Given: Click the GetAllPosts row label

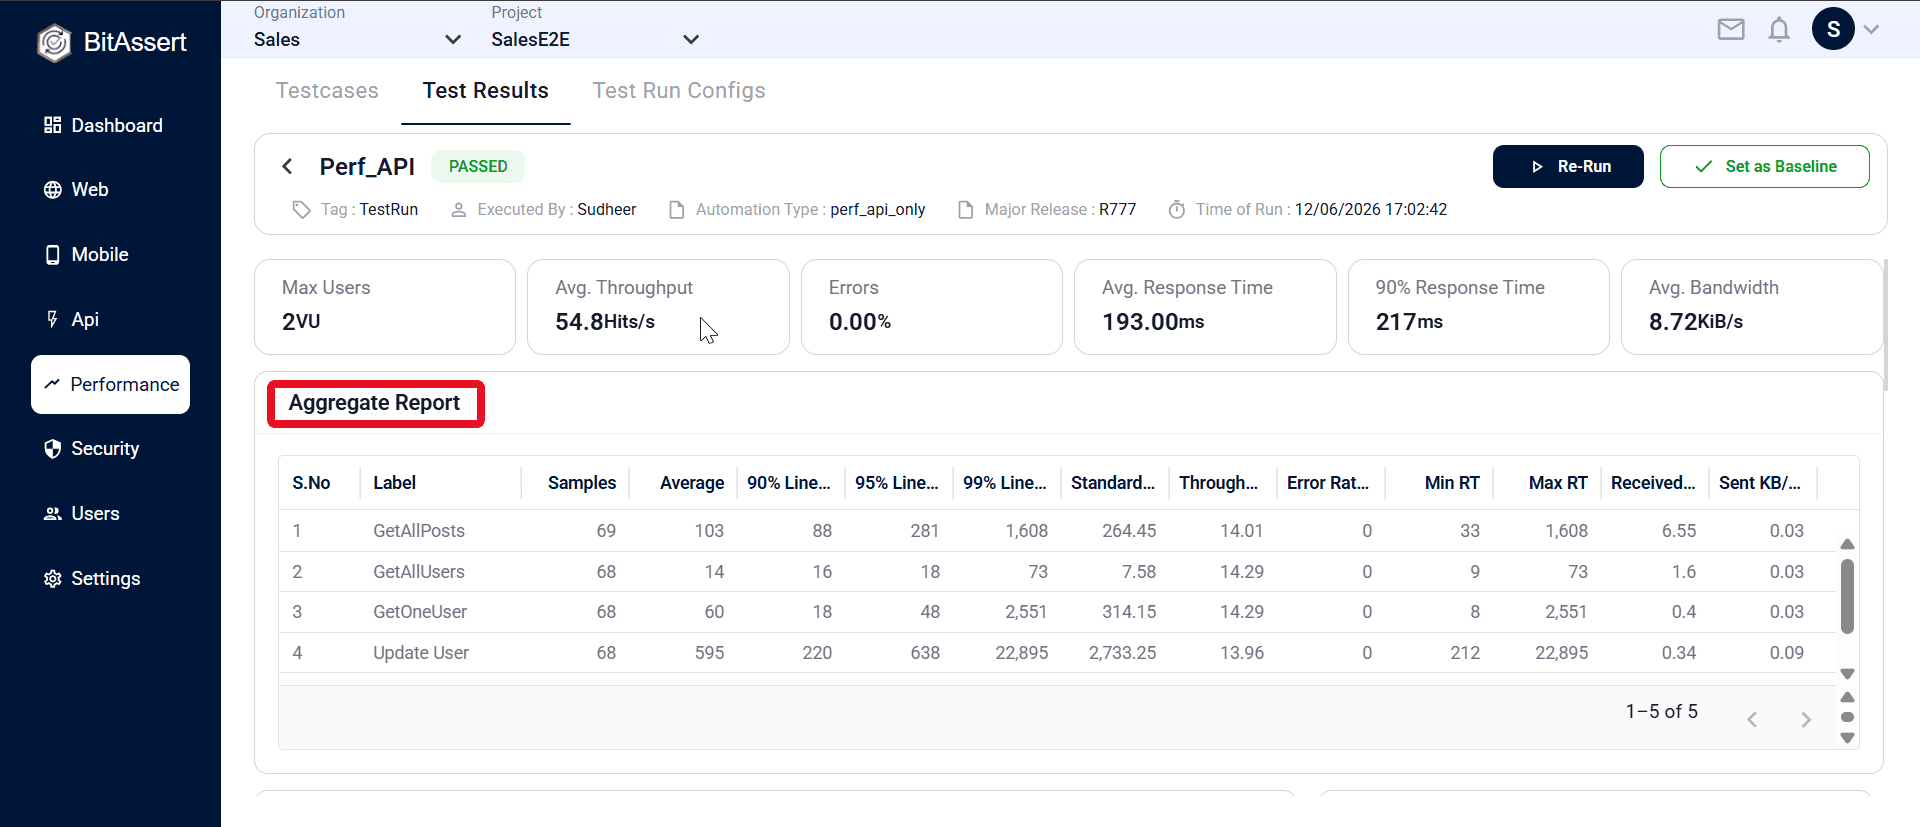Looking at the screenshot, I should (x=419, y=531).
